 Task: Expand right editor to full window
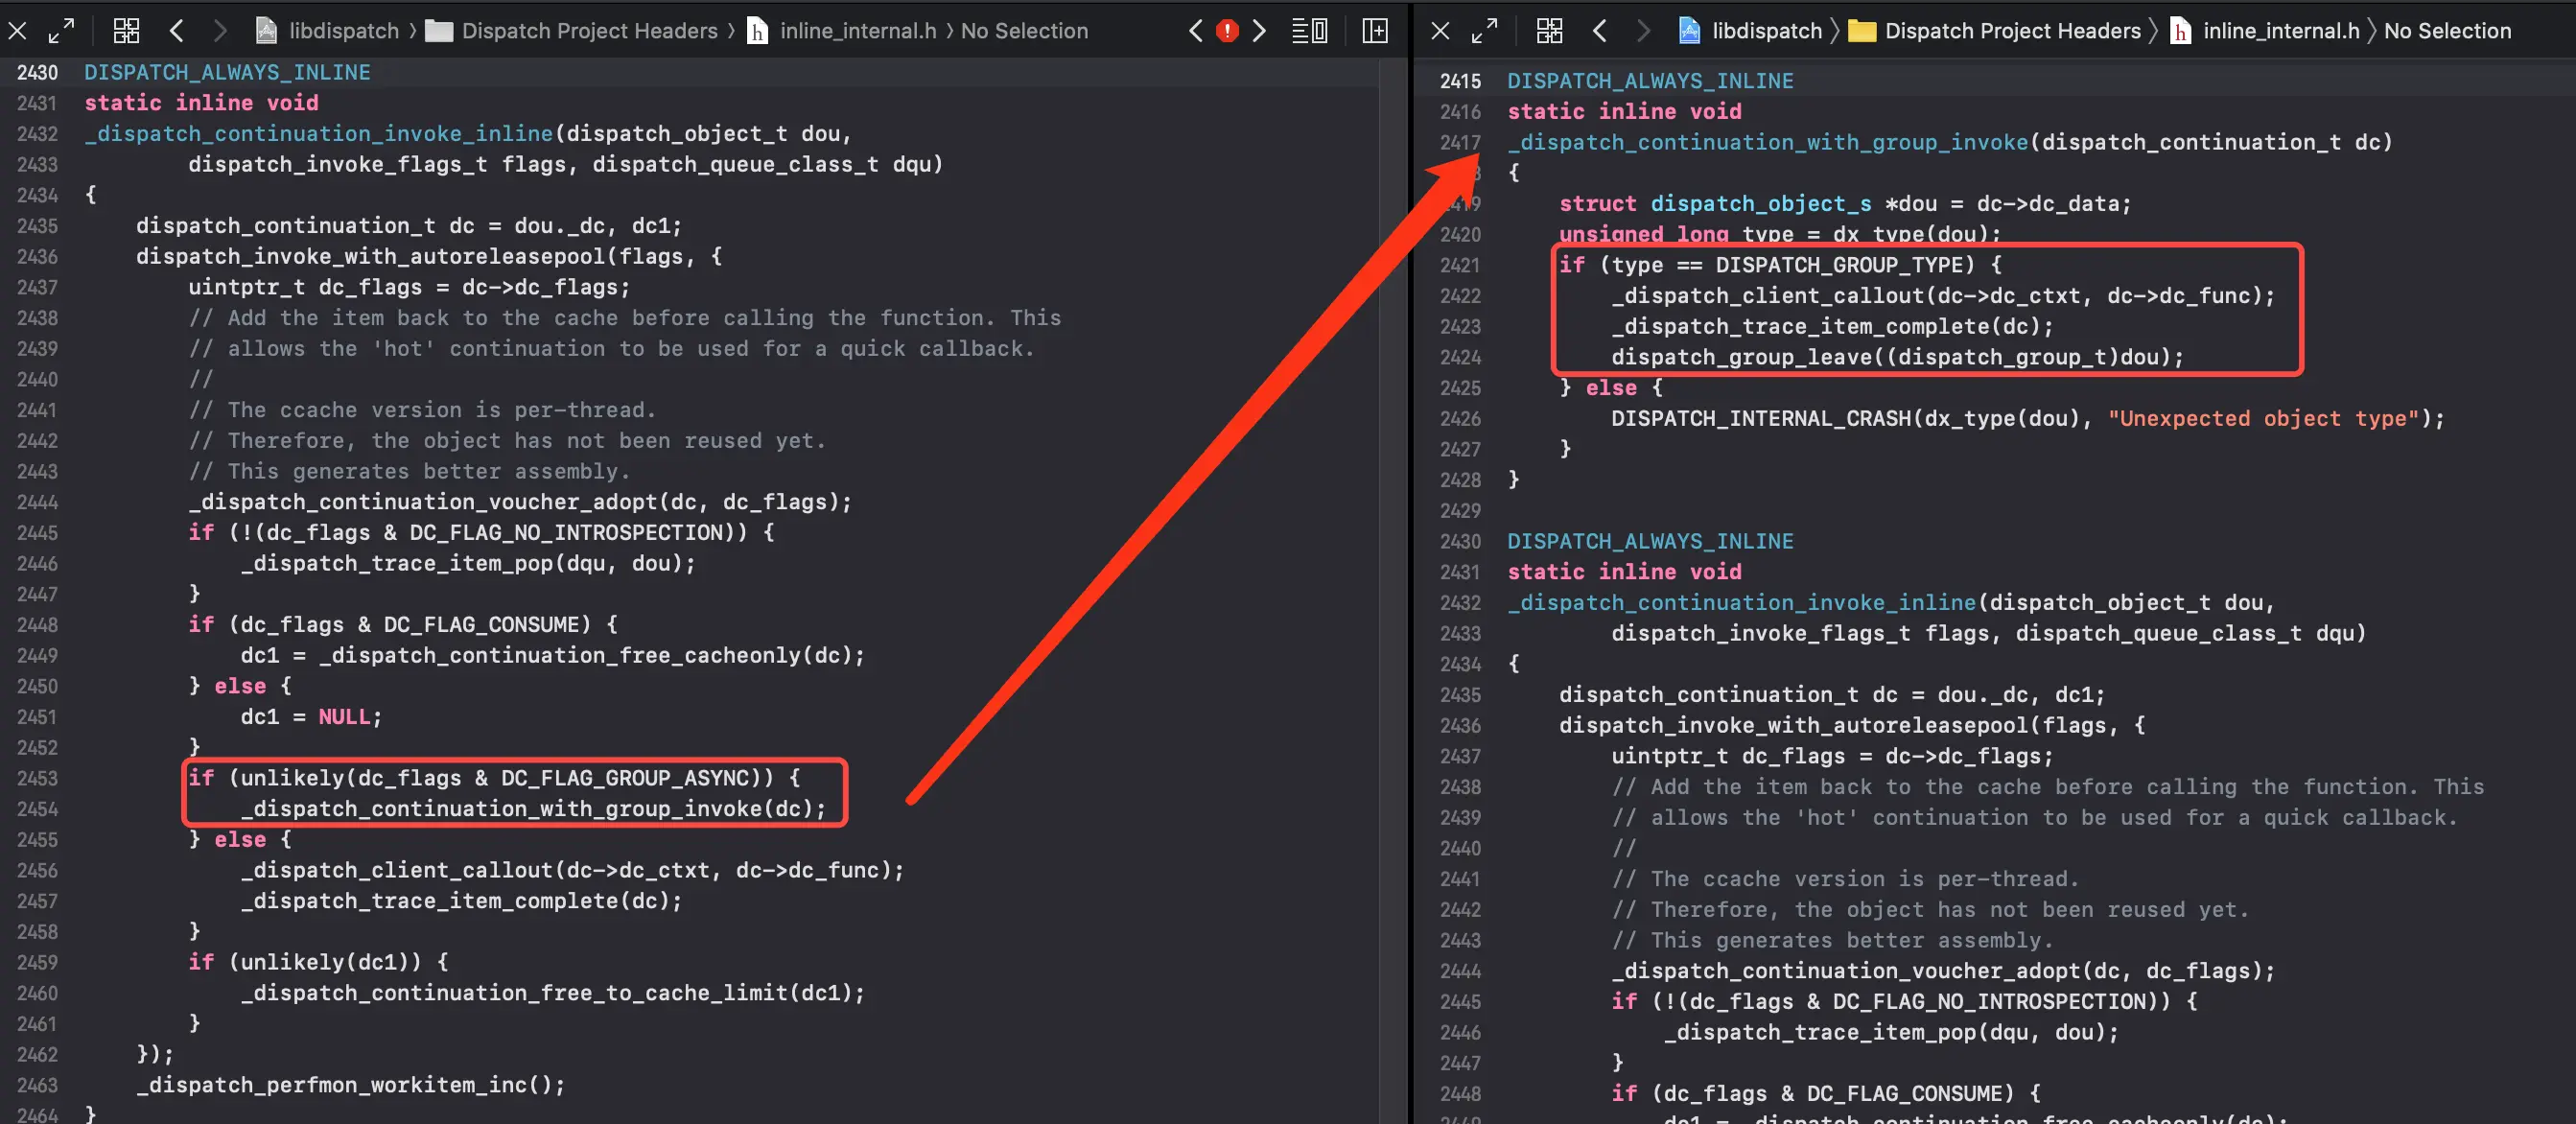(1484, 31)
